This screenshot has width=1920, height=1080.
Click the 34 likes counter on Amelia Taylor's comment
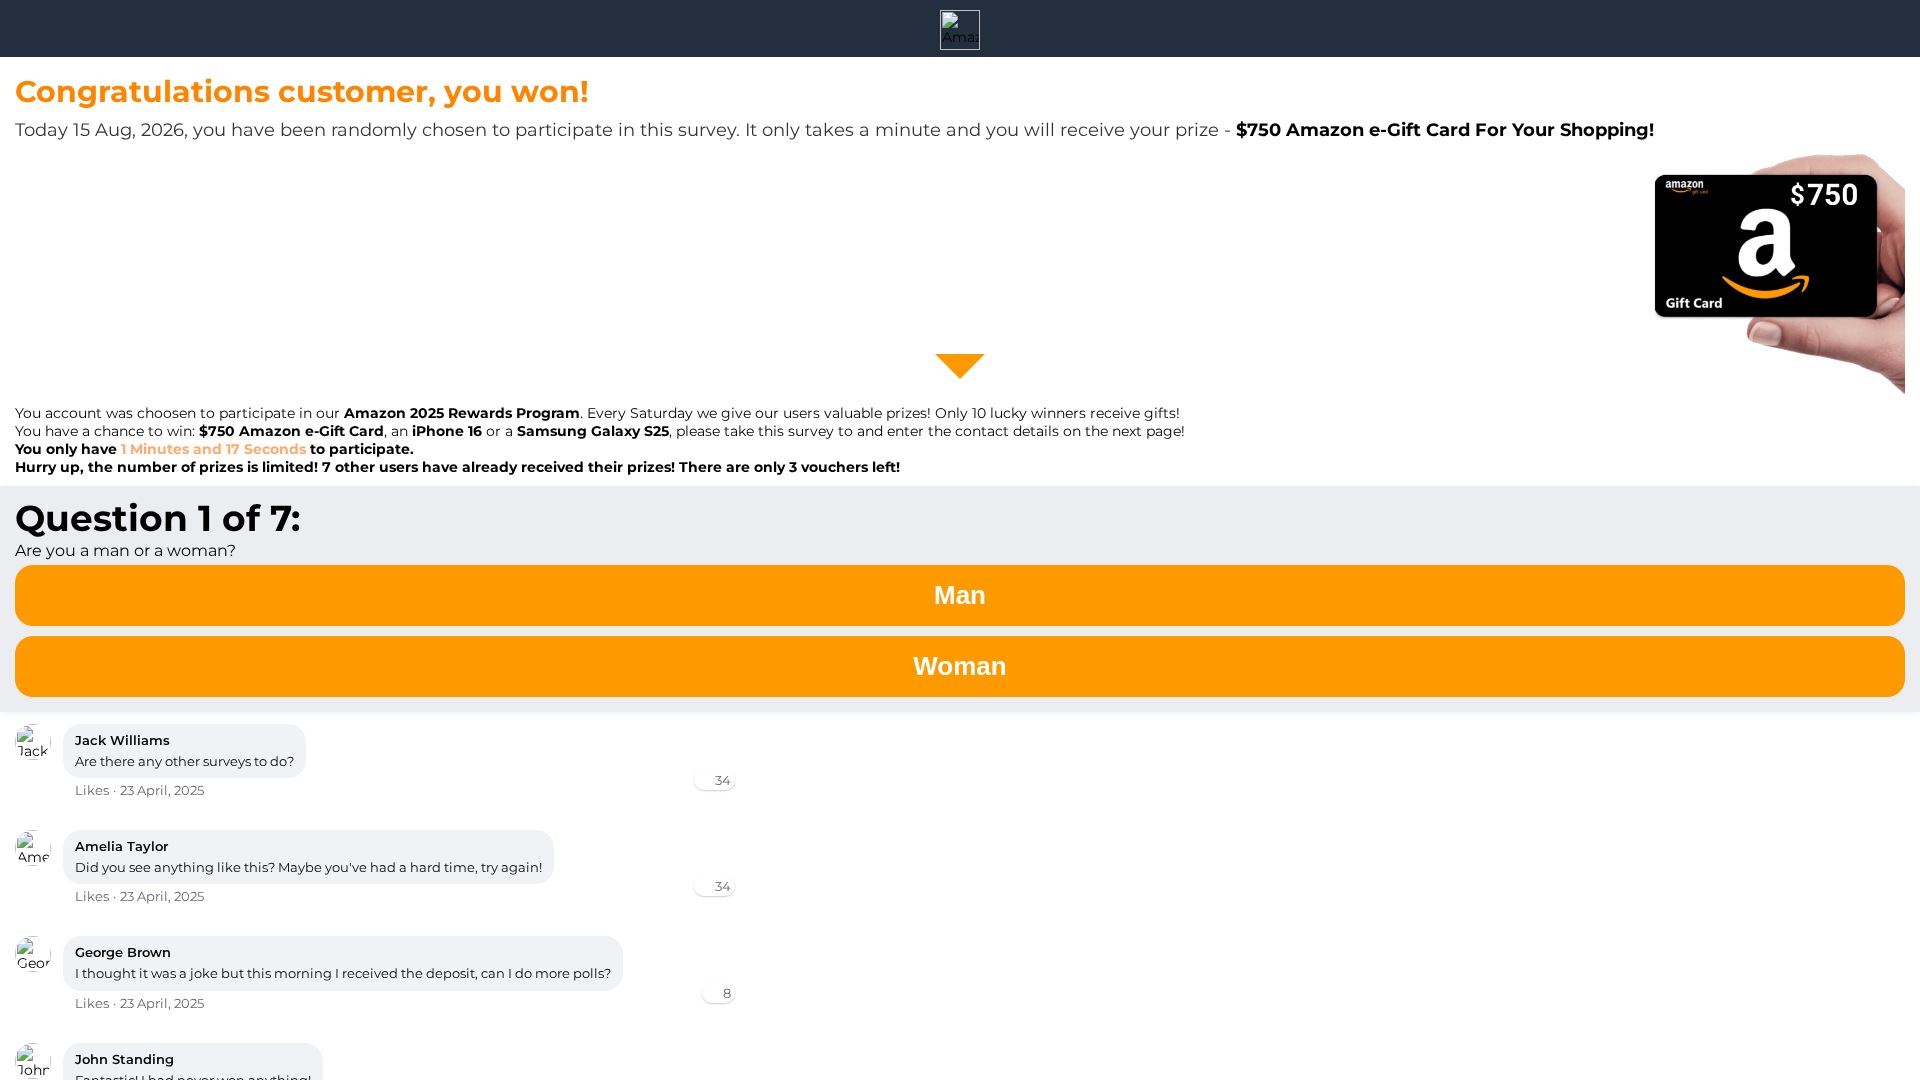(x=714, y=886)
